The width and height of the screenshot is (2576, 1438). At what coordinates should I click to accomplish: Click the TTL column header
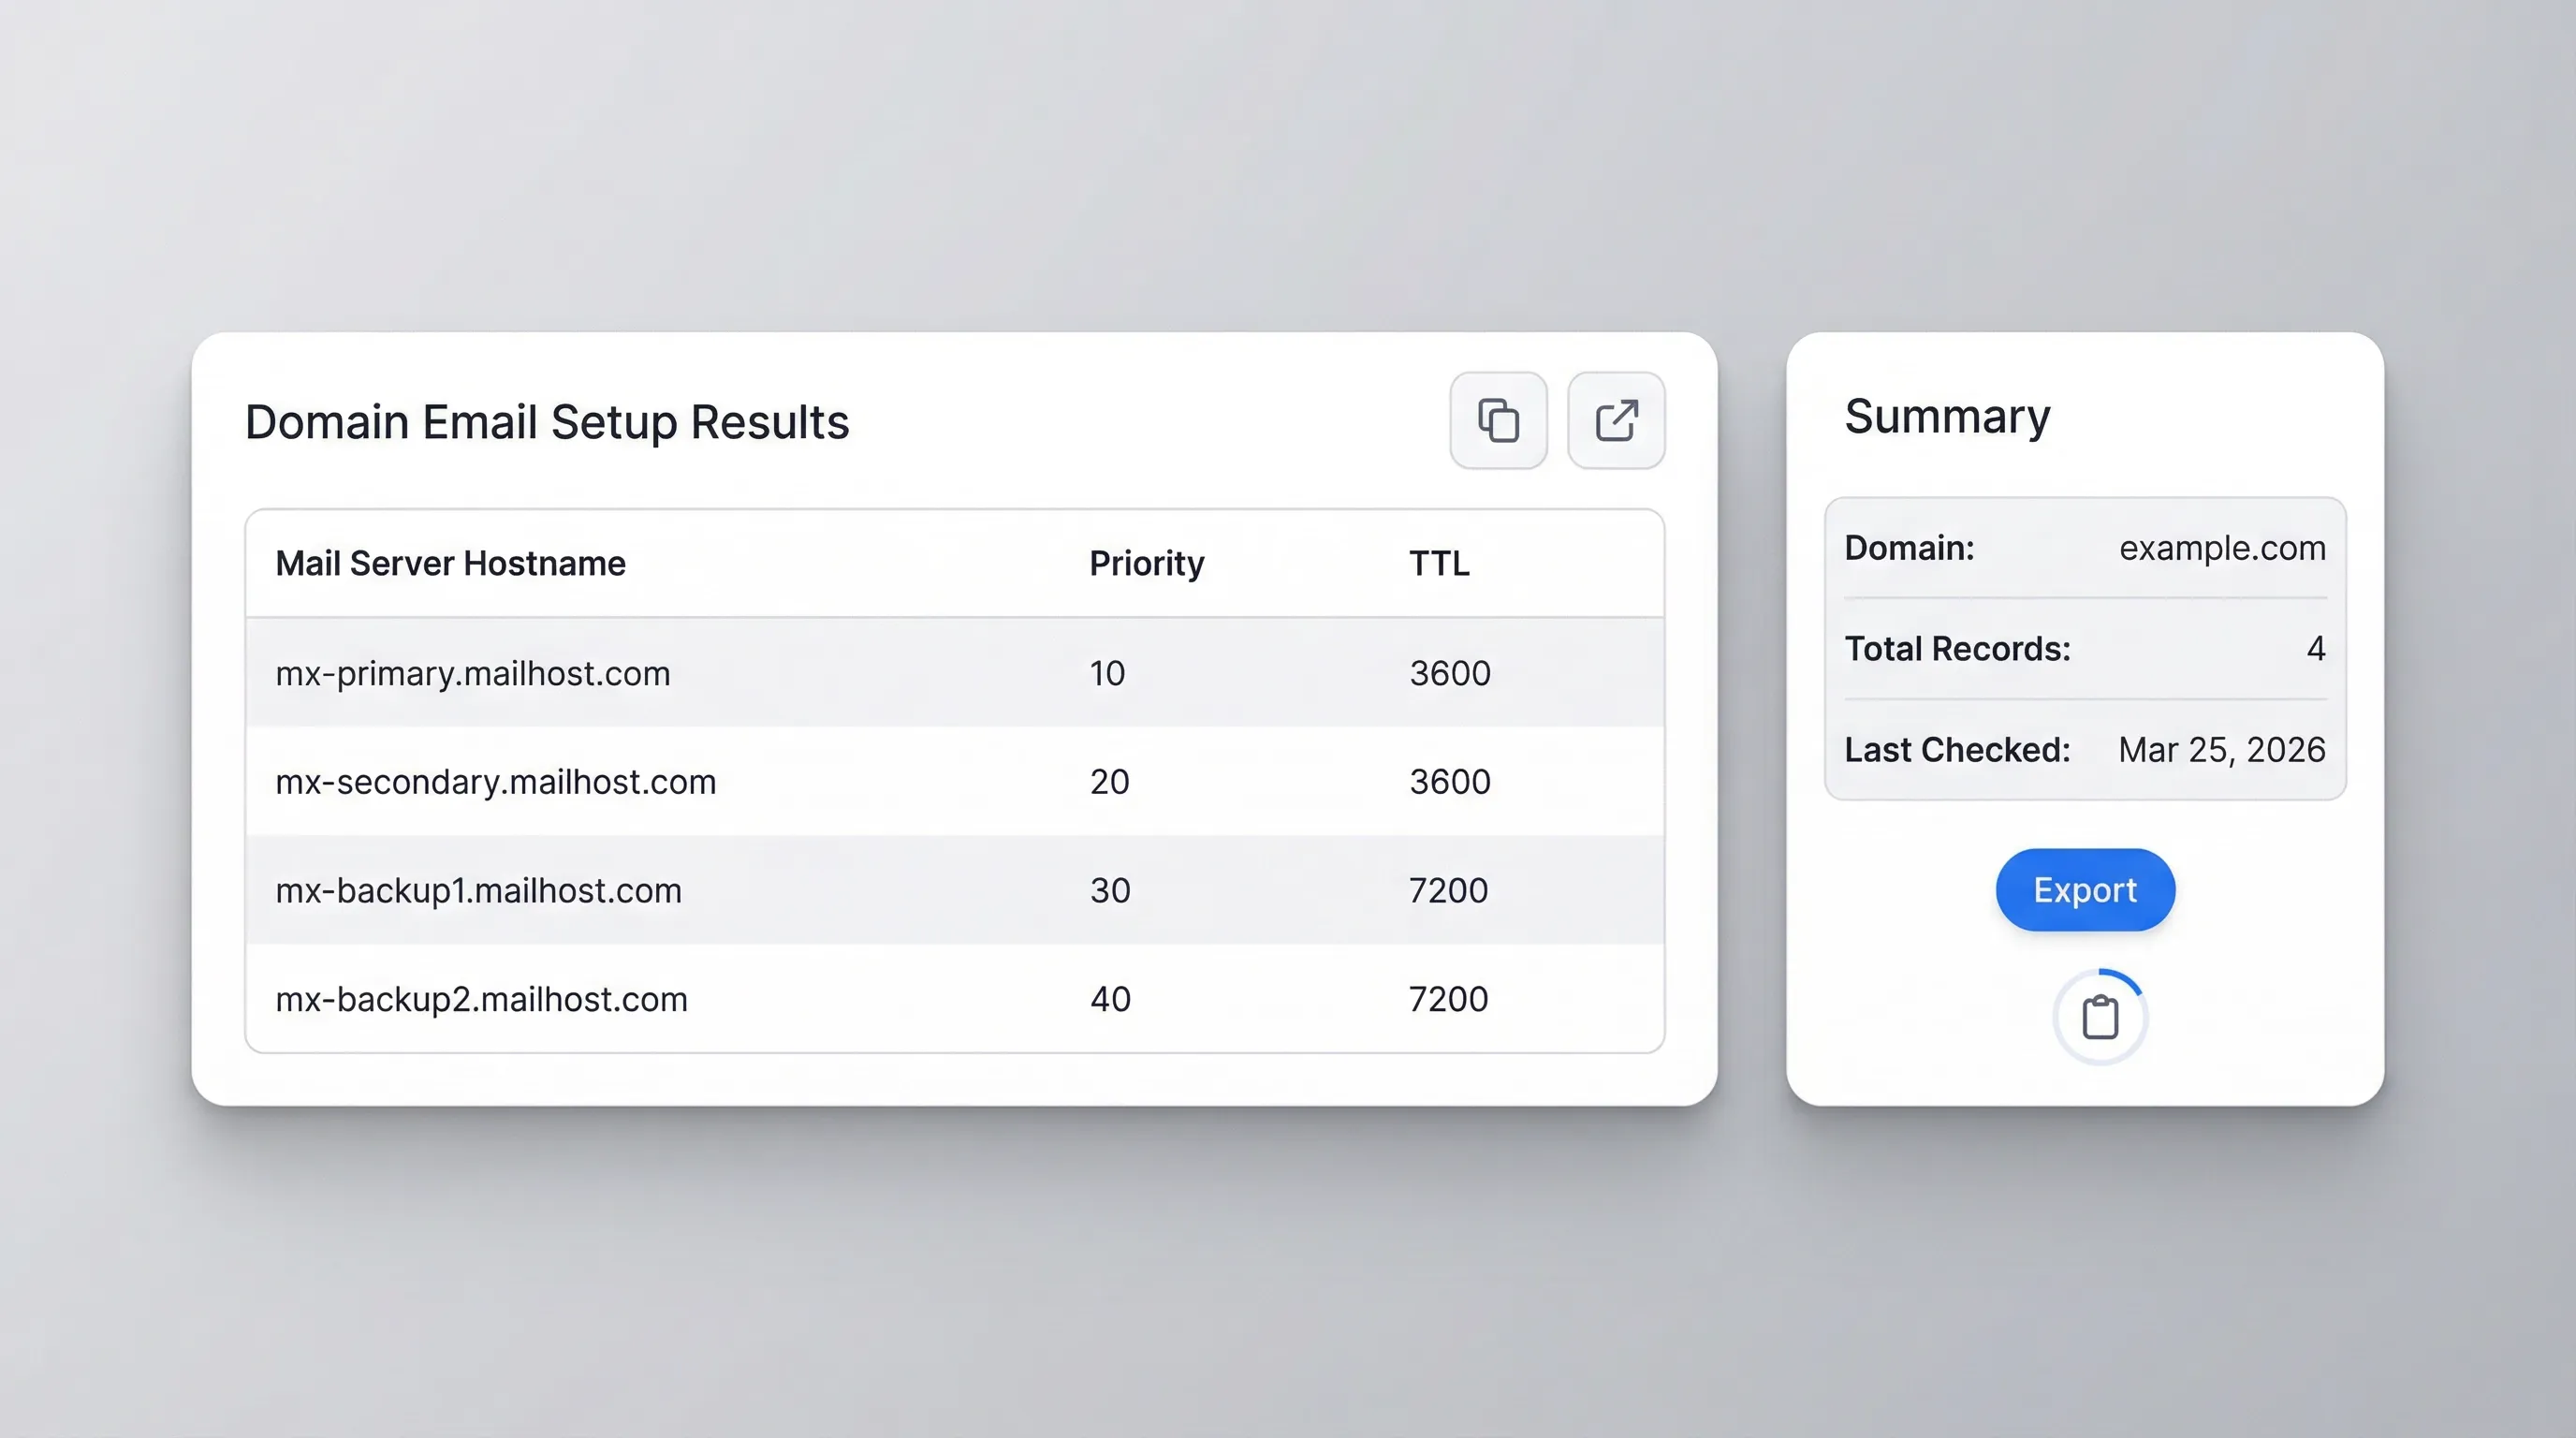1438,563
